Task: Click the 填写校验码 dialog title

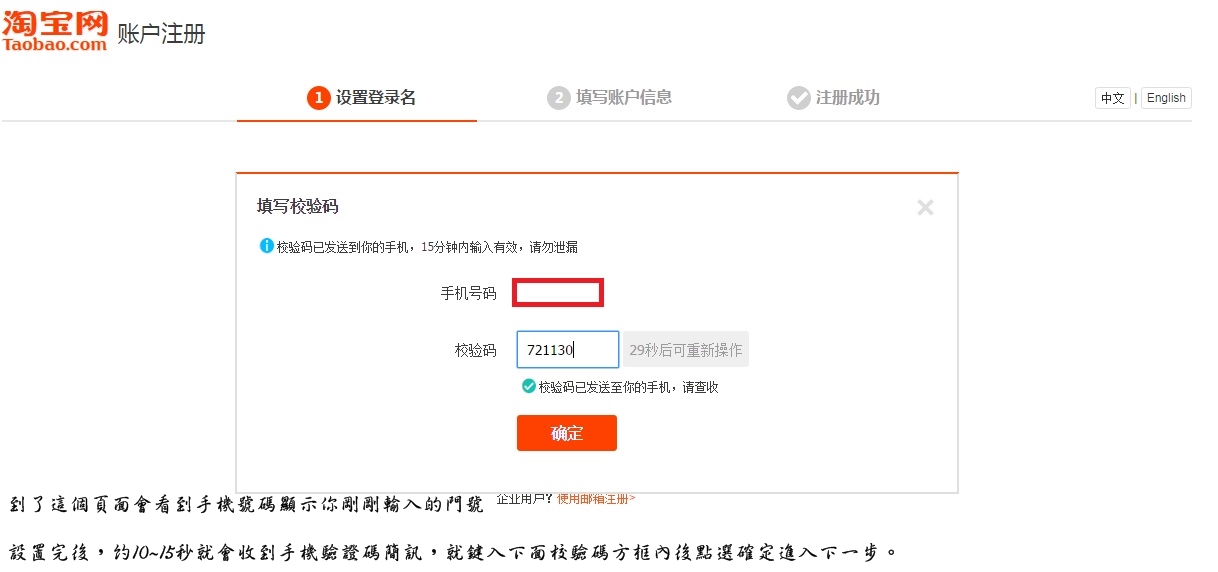Action: click(x=297, y=207)
